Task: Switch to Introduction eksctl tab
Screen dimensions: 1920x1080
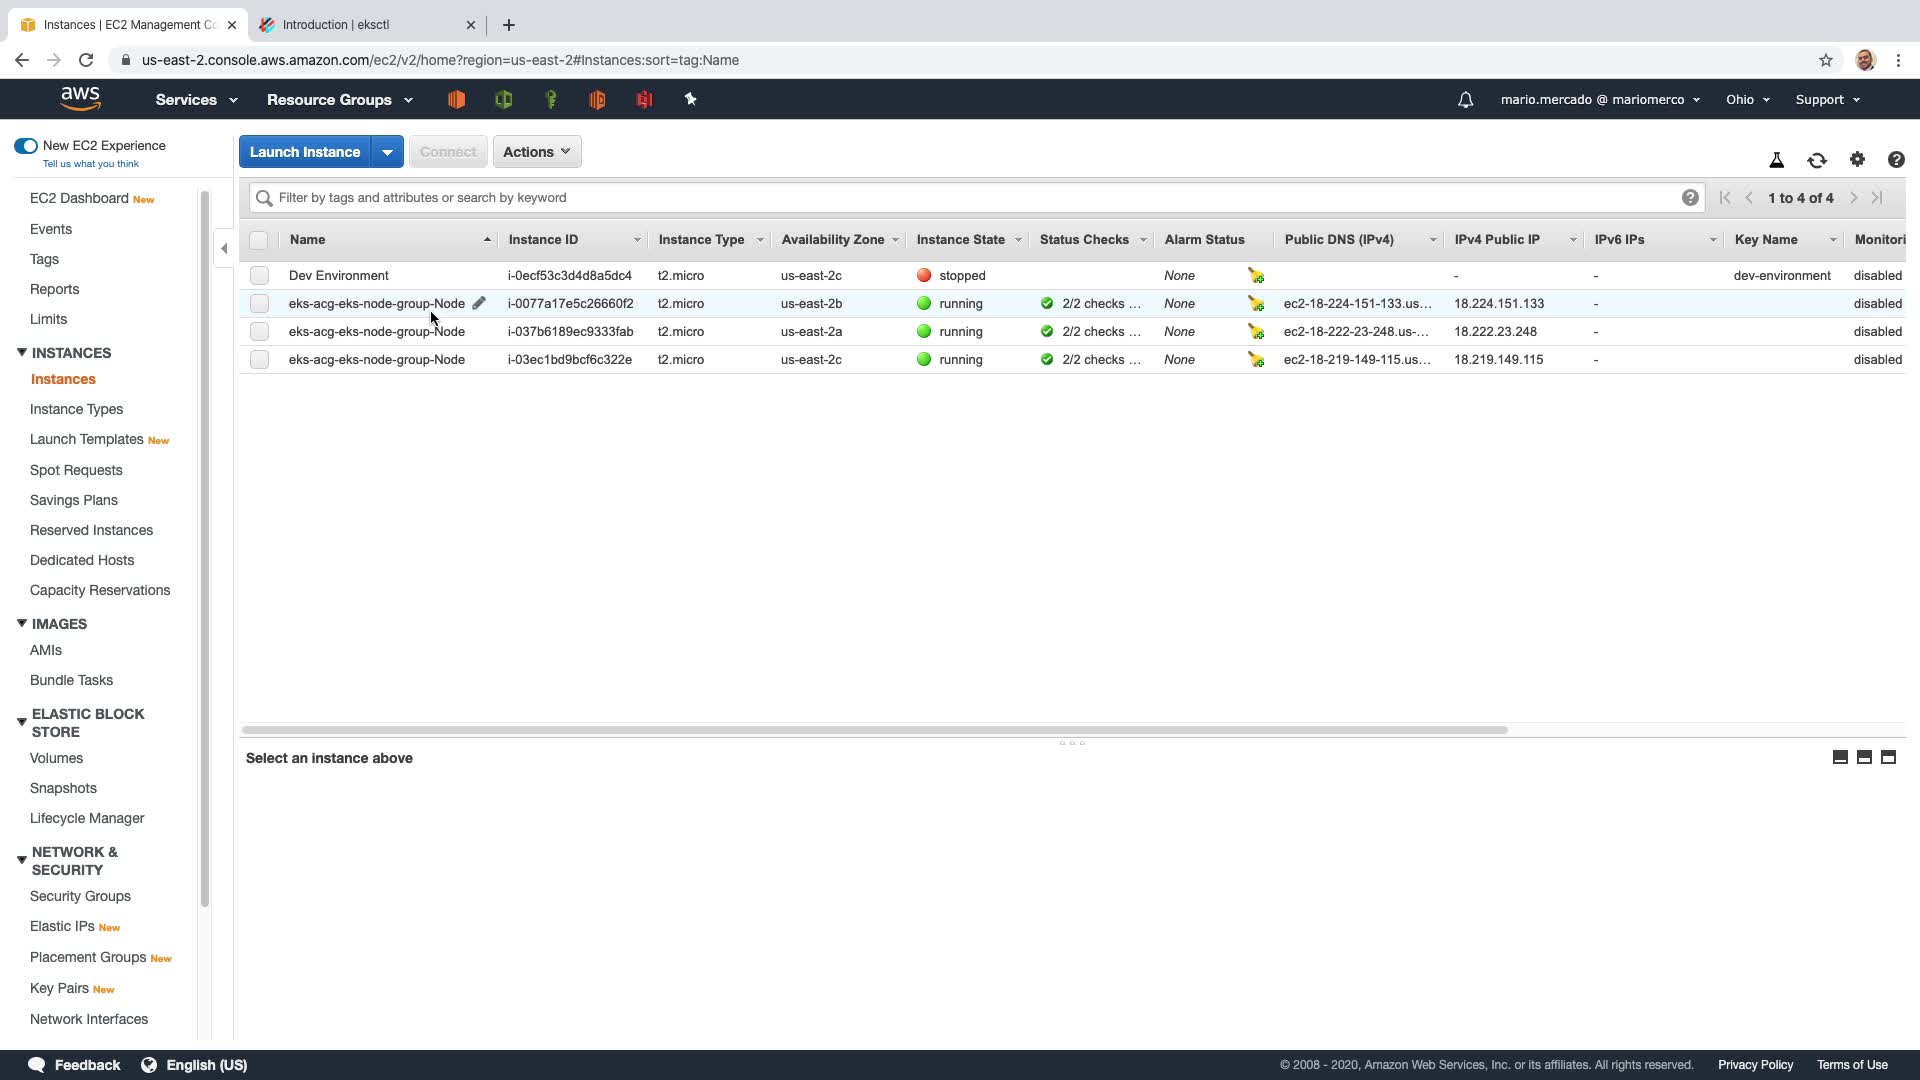Action: pyautogui.click(x=336, y=25)
